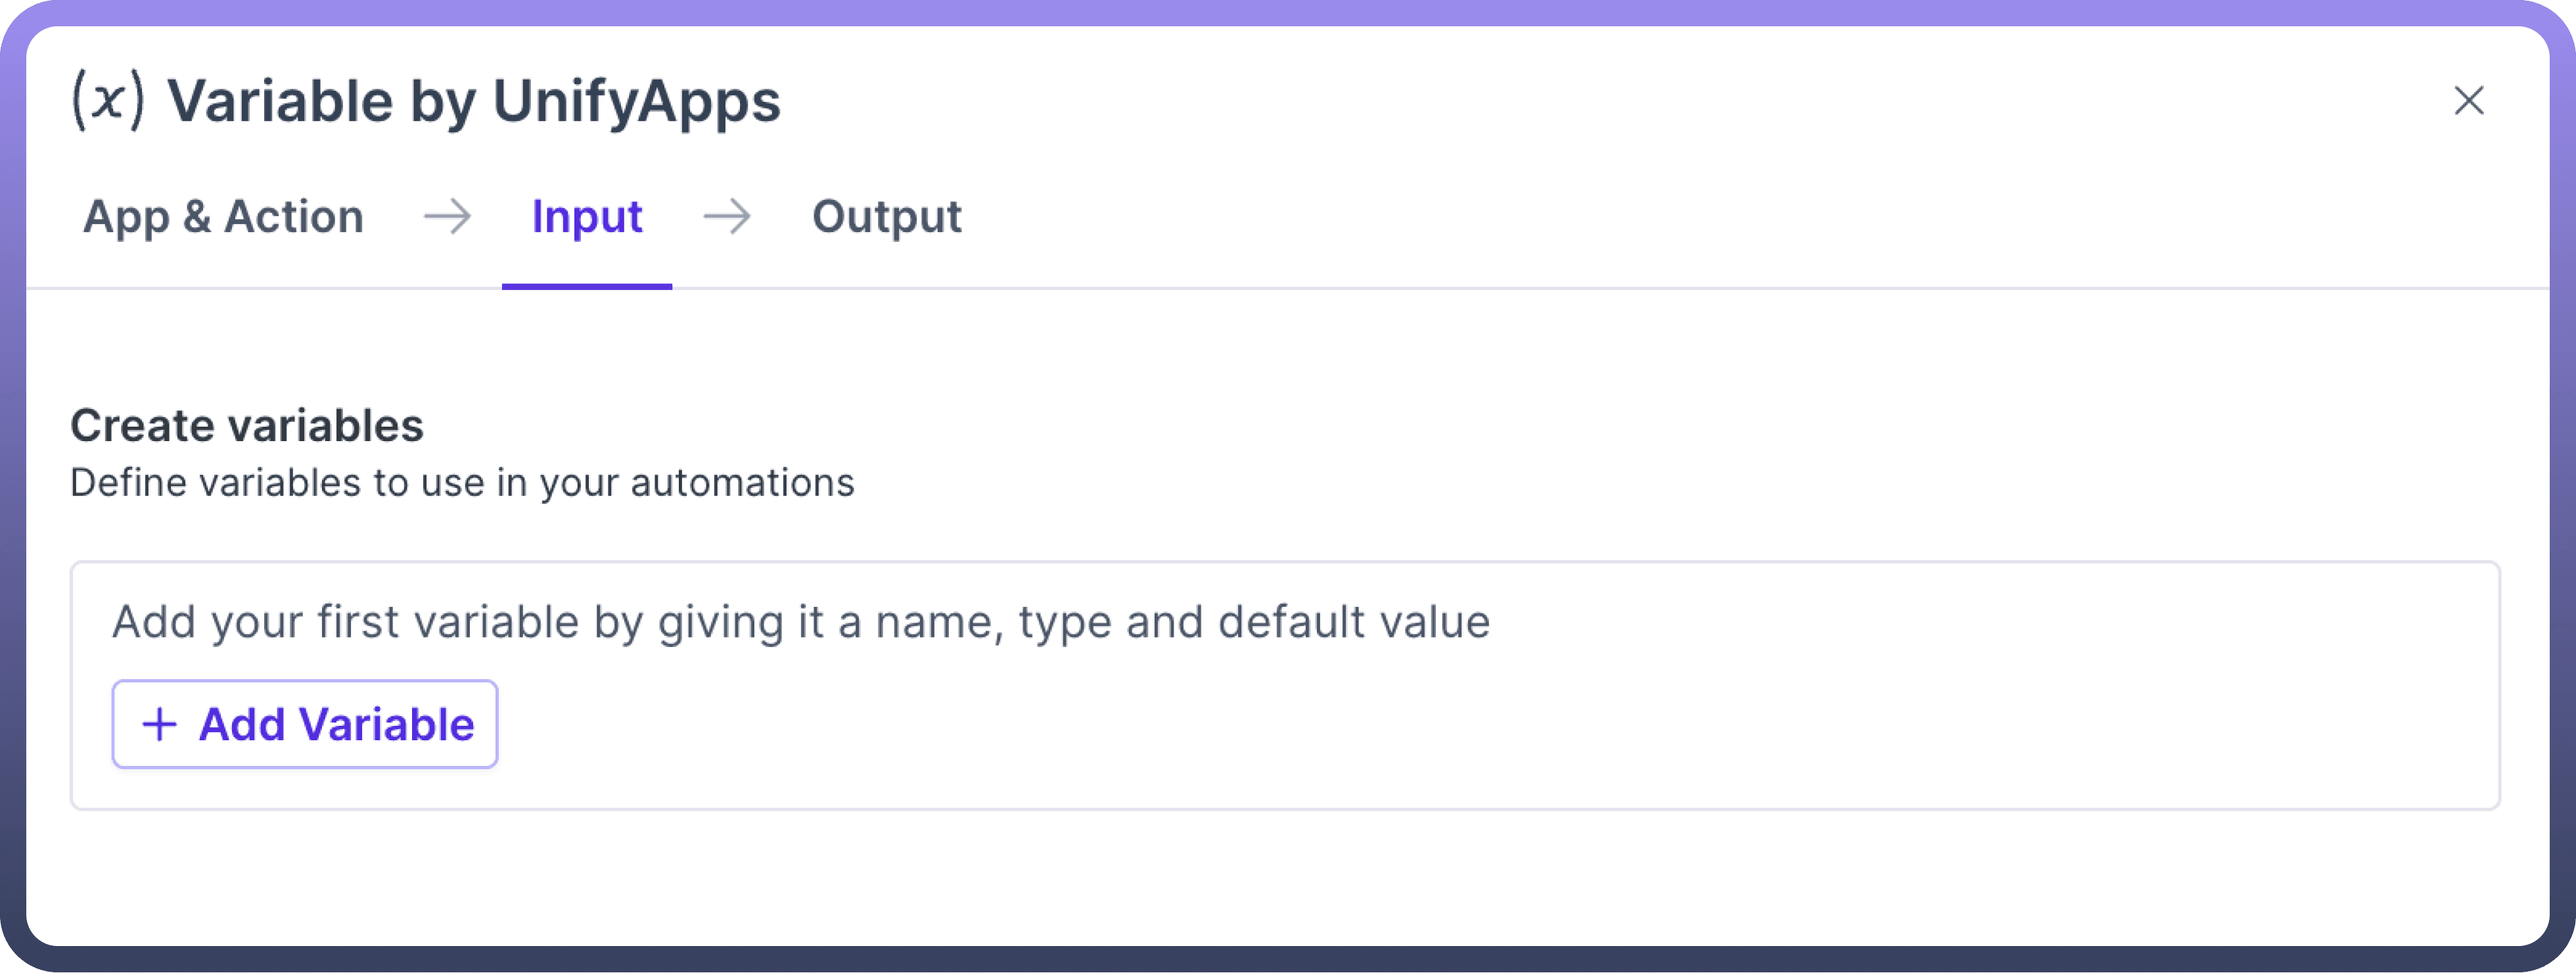Click empty tab bar space right of Output
The height and width of the screenshot is (973, 2576).
(x=1700, y=216)
